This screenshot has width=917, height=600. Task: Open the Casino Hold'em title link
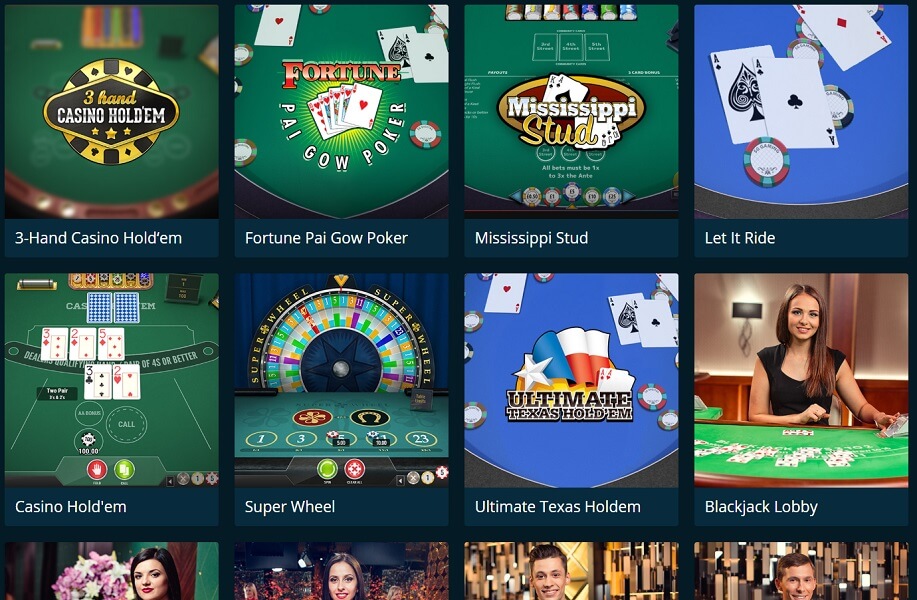(x=71, y=506)
